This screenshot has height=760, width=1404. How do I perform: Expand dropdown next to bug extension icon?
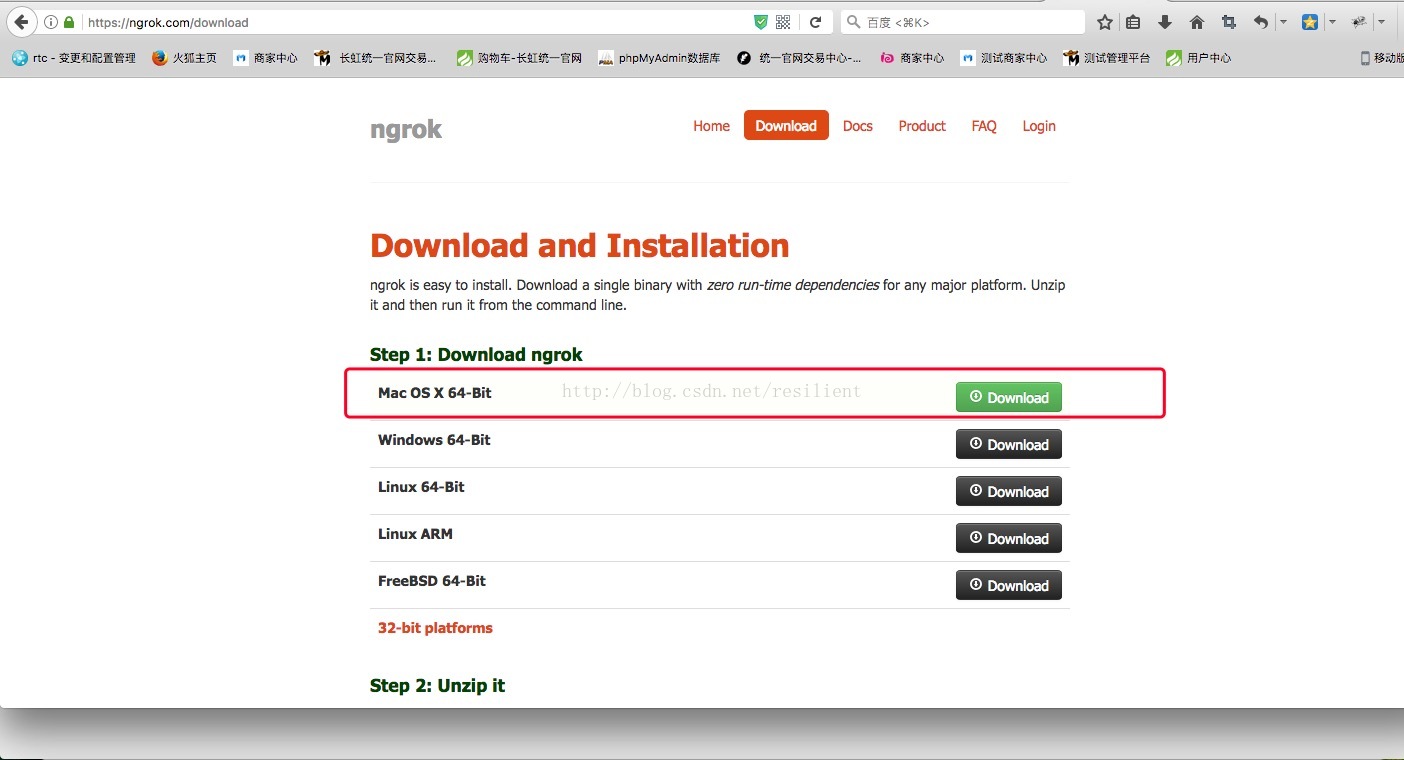point(1381,22)
